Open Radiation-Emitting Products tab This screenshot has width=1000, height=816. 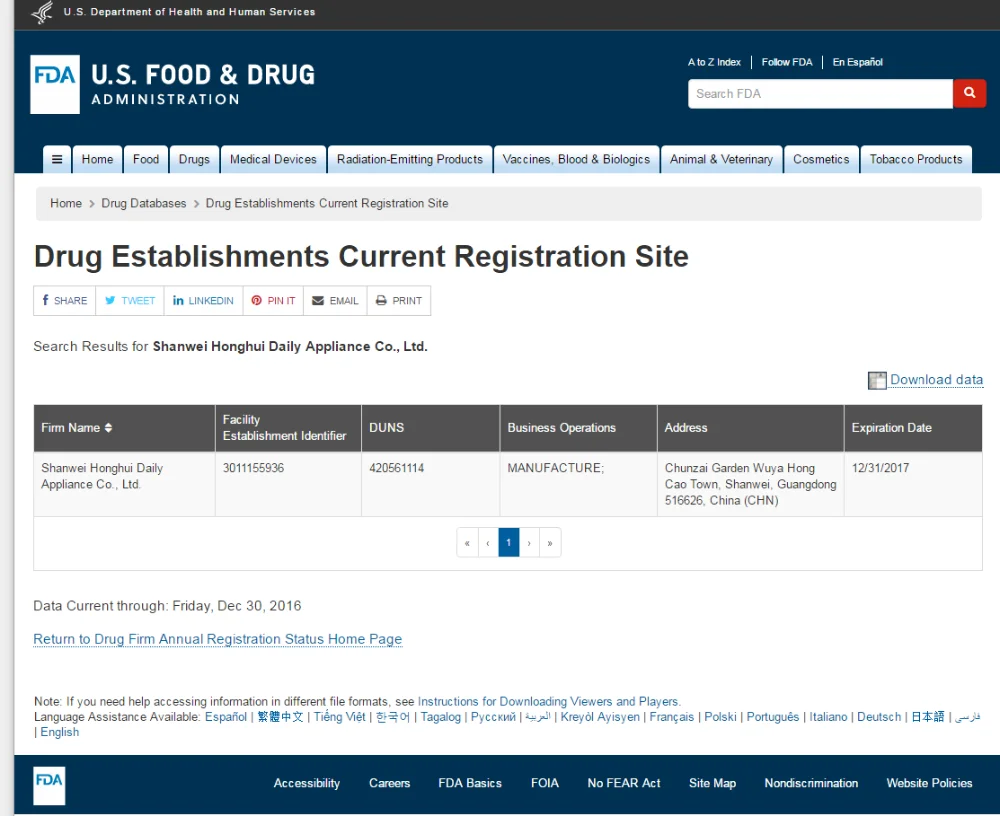click(409, 159)
